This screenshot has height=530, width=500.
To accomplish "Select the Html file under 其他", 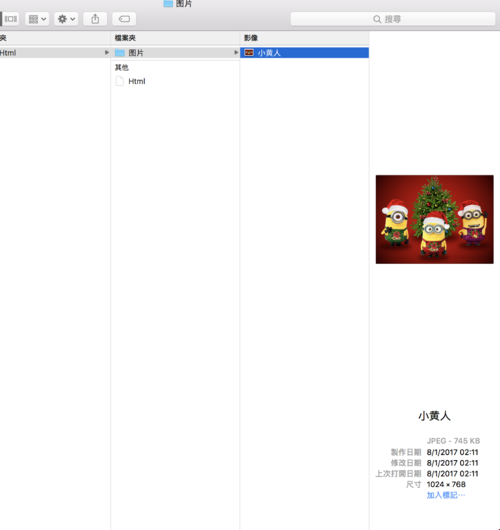I will [175, 81].
